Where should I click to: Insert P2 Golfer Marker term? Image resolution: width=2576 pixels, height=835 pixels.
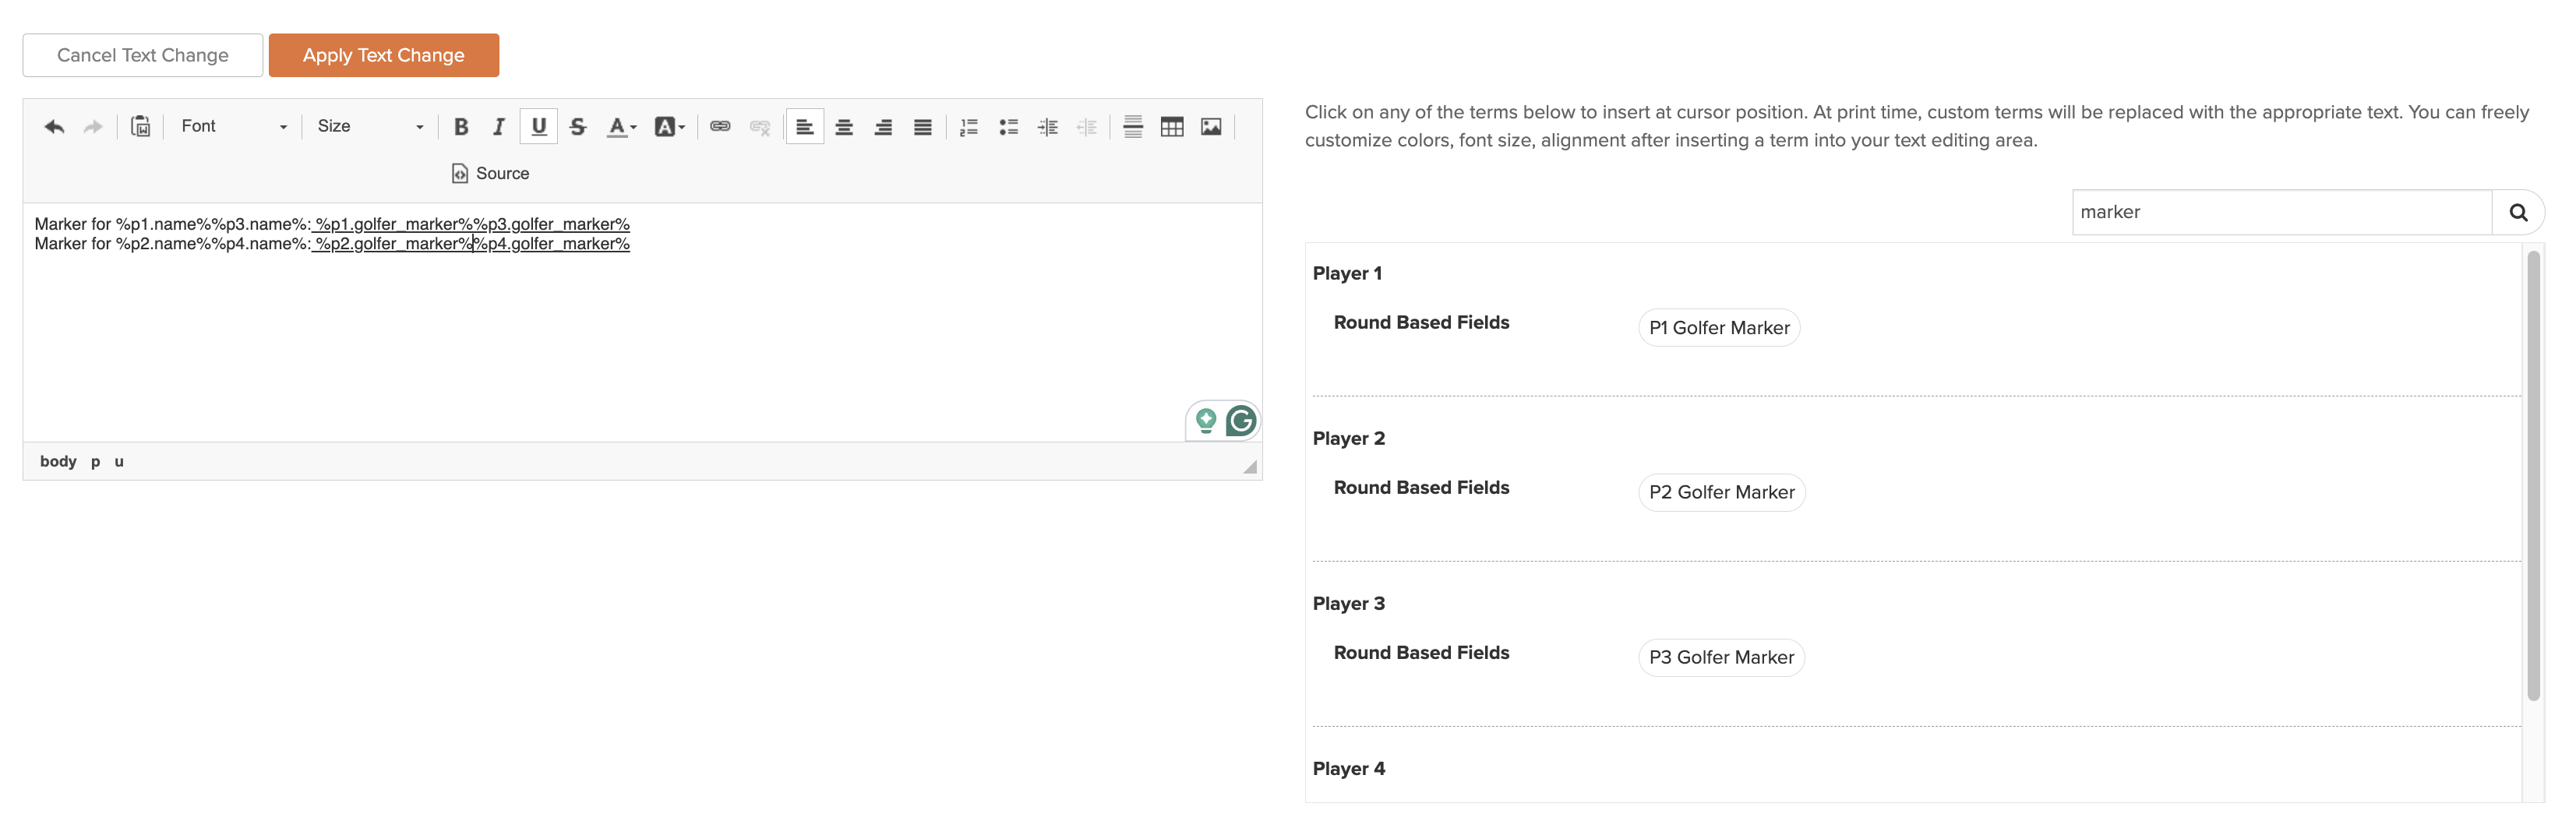point(1722,492)
